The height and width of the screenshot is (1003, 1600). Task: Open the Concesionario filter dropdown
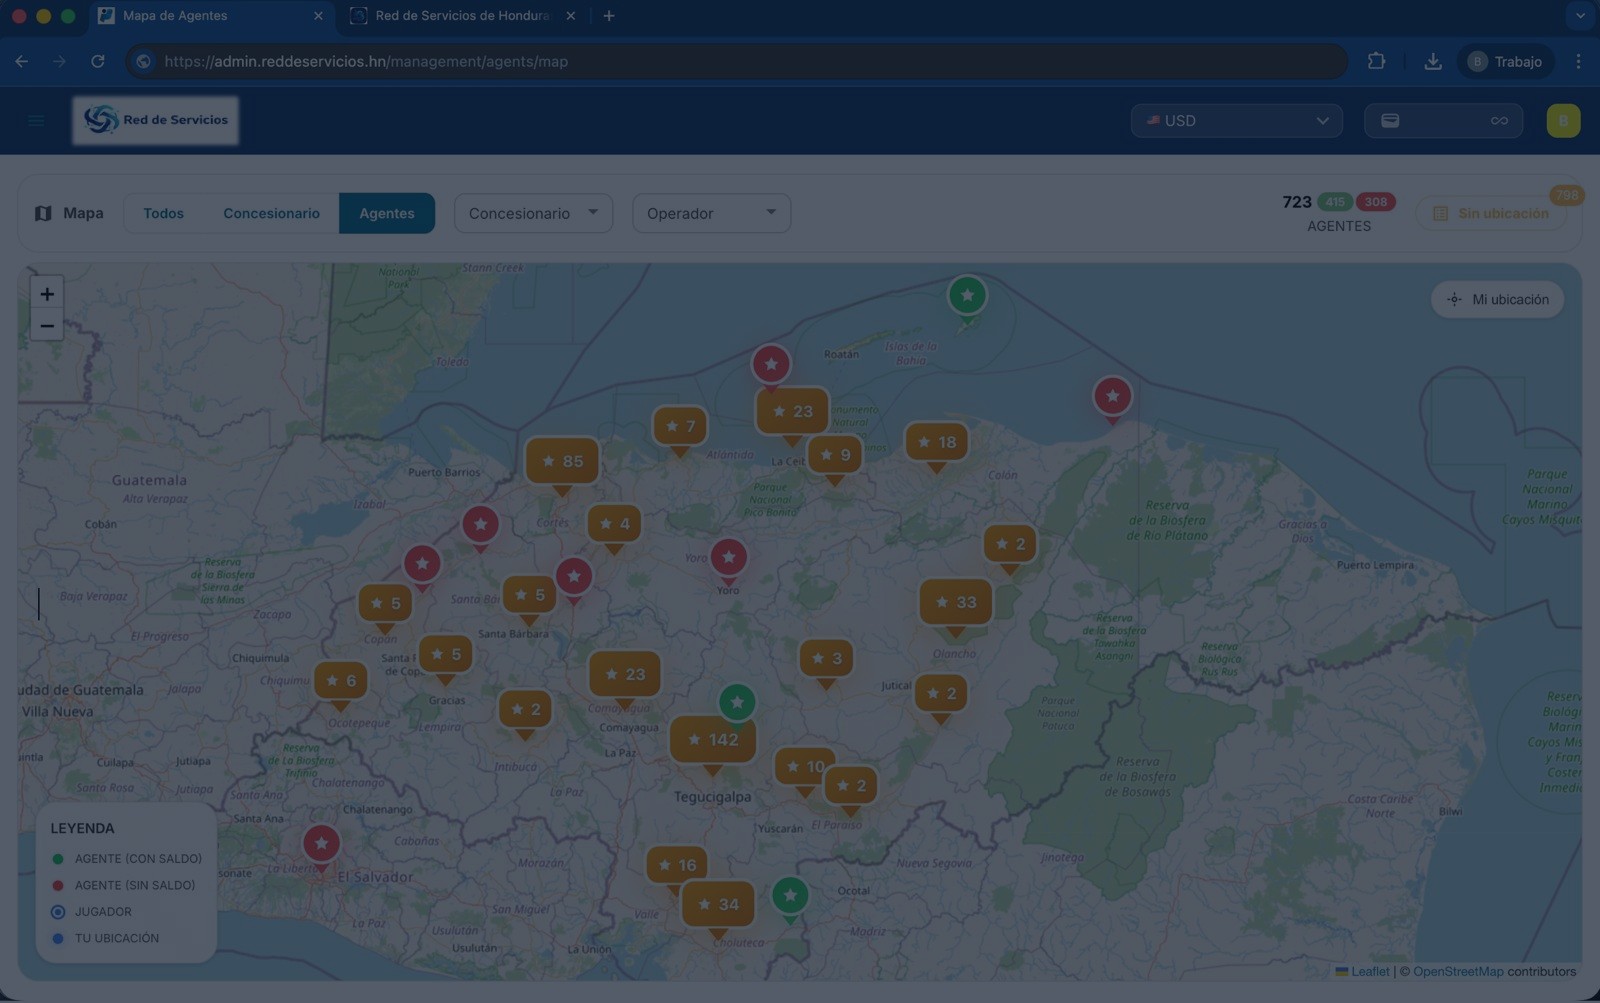(x=533, y=213)
